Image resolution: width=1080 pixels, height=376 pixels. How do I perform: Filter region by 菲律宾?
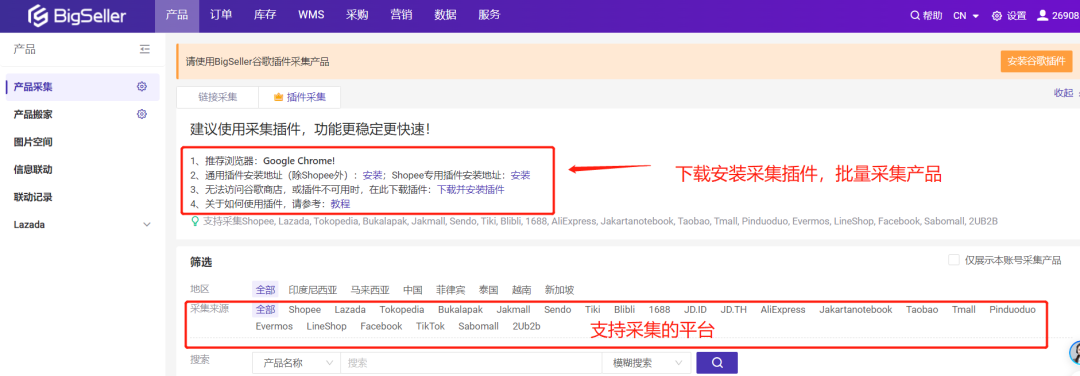click(x=450, y=290)
